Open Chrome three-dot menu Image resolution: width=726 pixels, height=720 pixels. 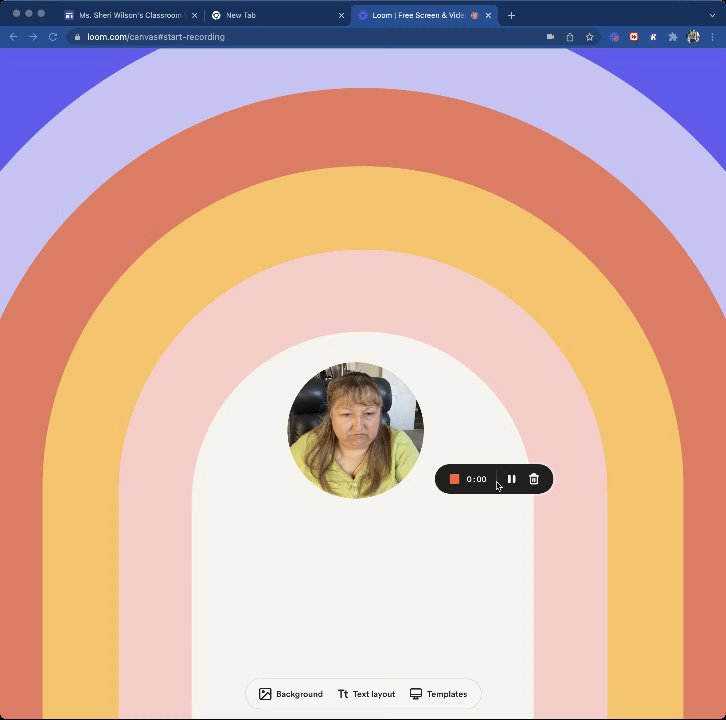point(713,37)
